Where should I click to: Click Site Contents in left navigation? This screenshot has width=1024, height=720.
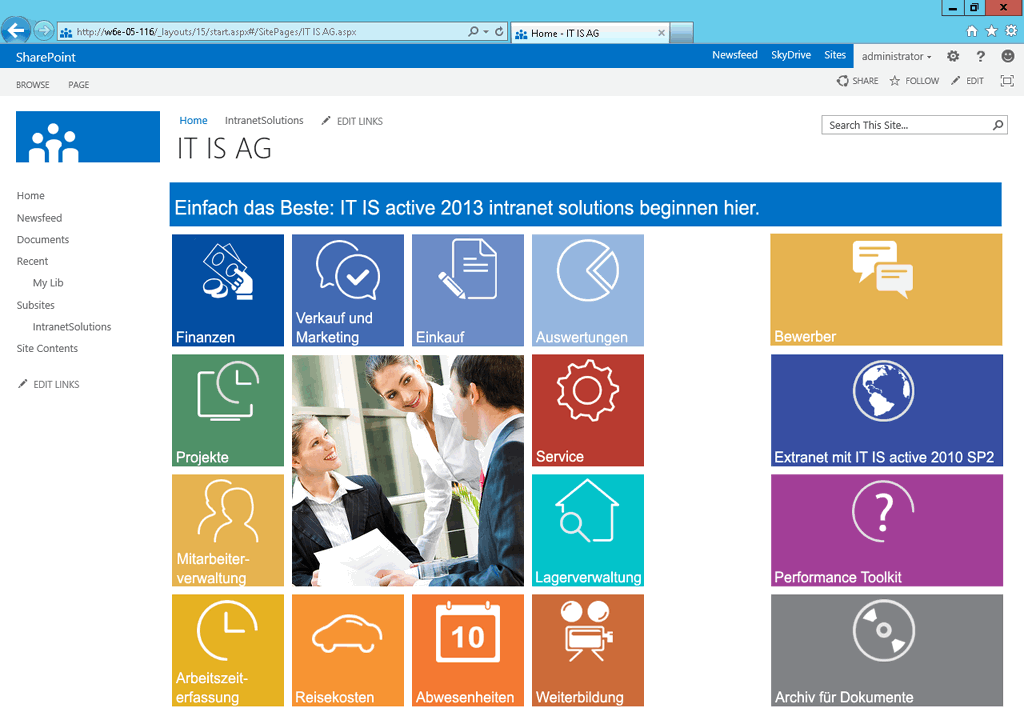click(x=47, y=349)
